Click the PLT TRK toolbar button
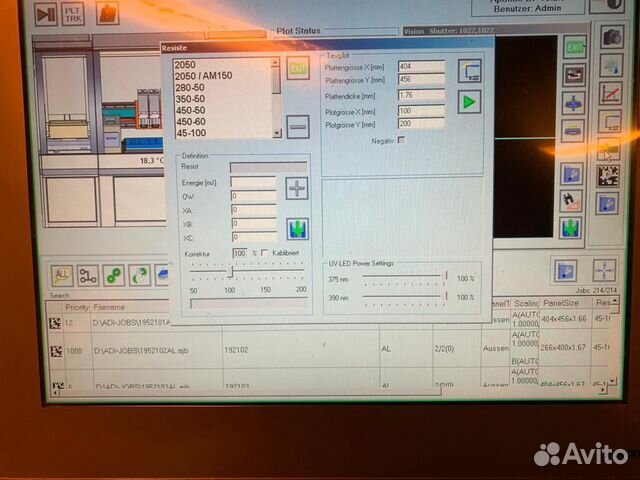 [73, 13]
